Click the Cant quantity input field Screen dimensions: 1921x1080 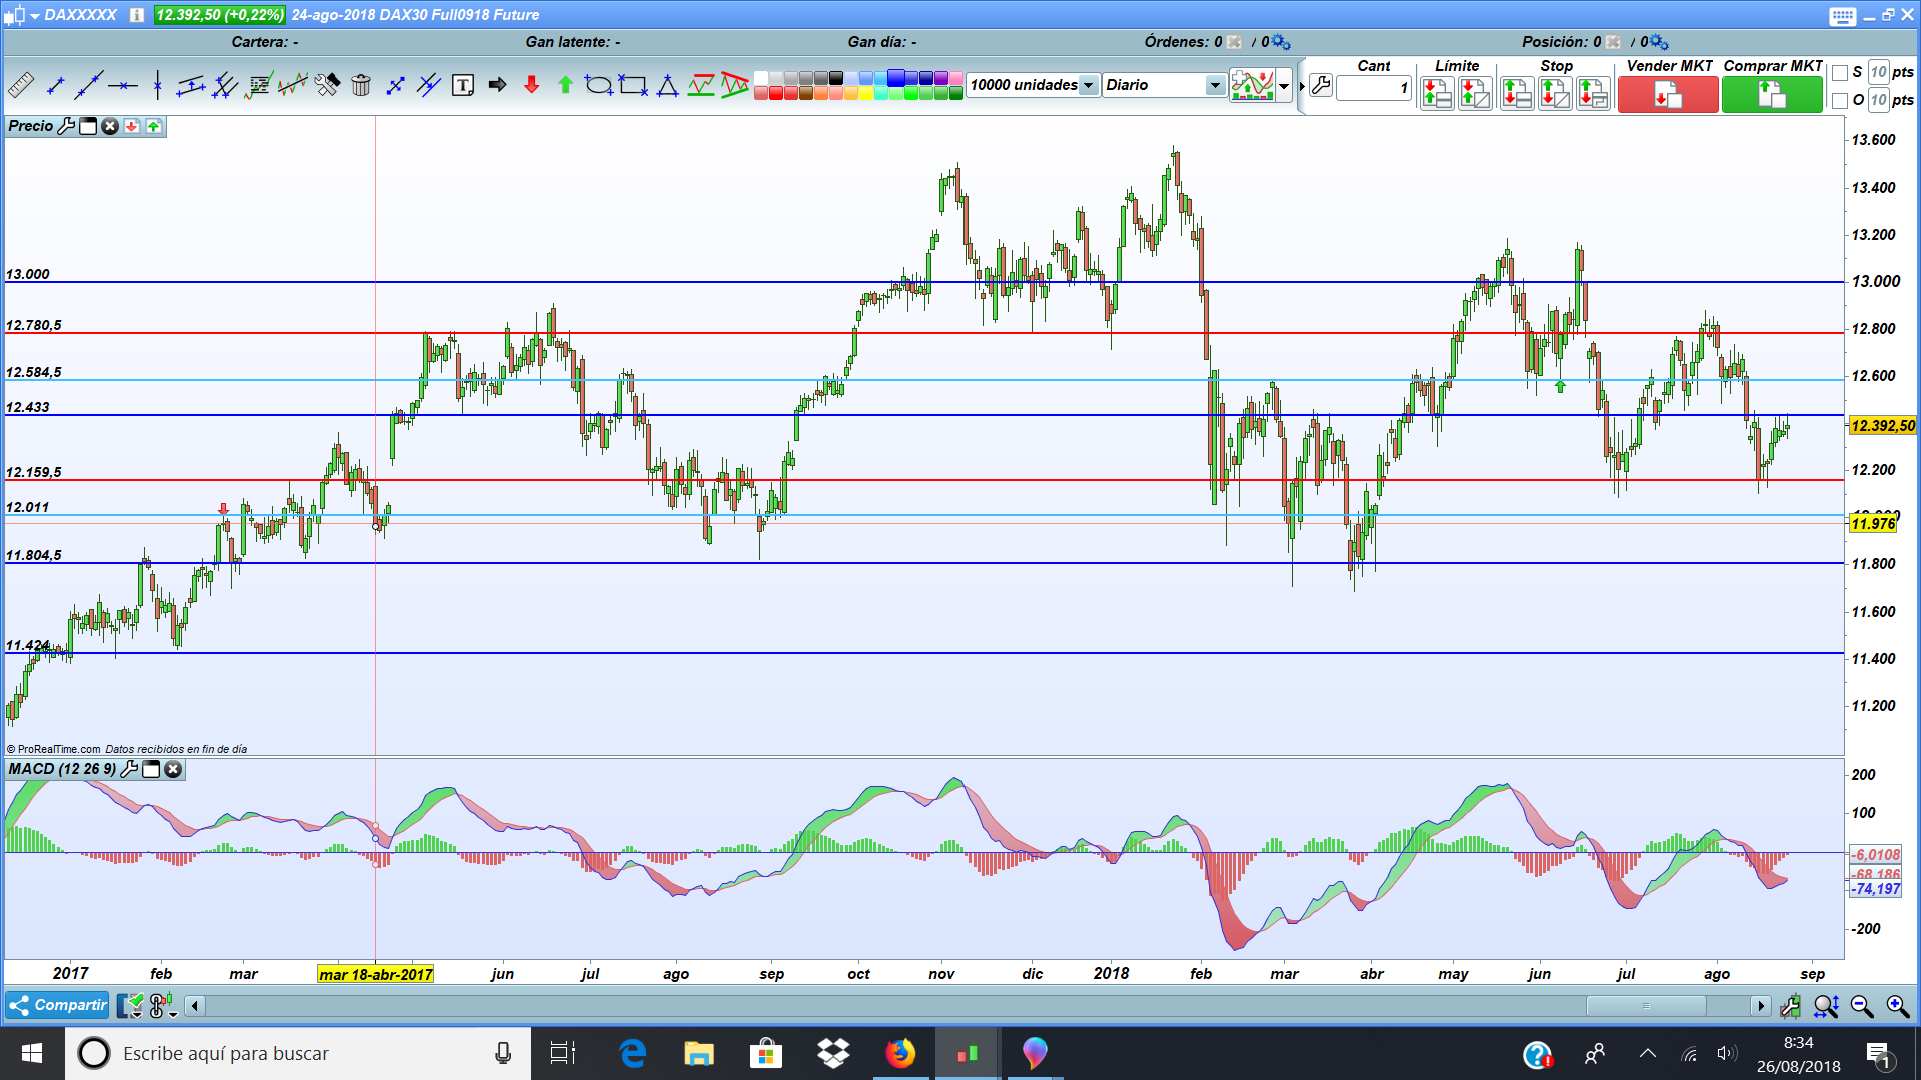1373,88
